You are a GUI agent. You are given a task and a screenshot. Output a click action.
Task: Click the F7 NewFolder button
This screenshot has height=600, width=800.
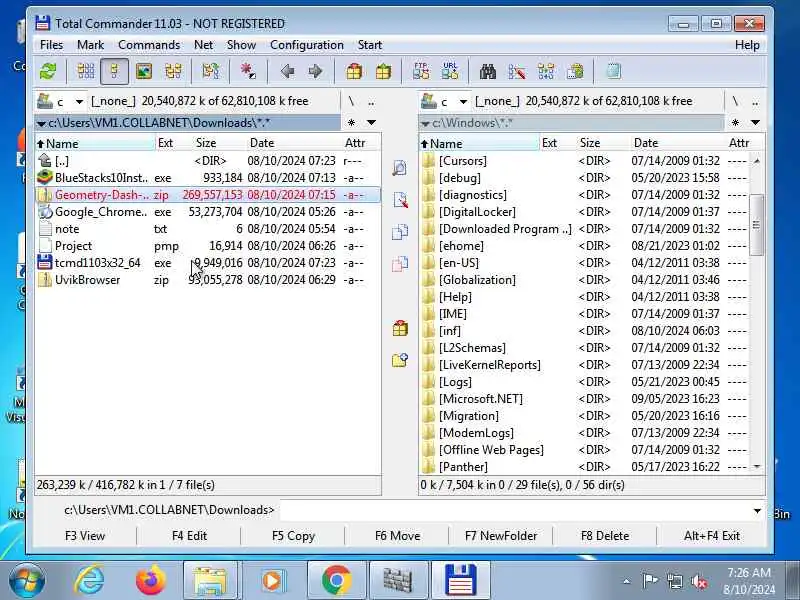point(501,536)
